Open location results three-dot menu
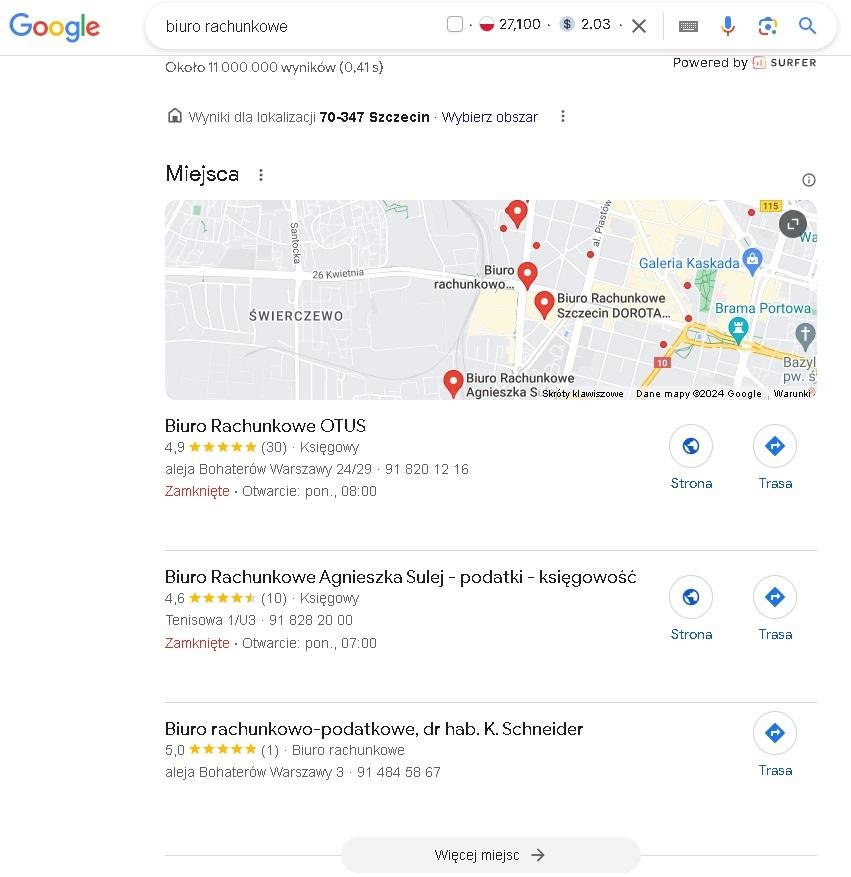Viewport: 851px width, 877px height. (562, 116)
